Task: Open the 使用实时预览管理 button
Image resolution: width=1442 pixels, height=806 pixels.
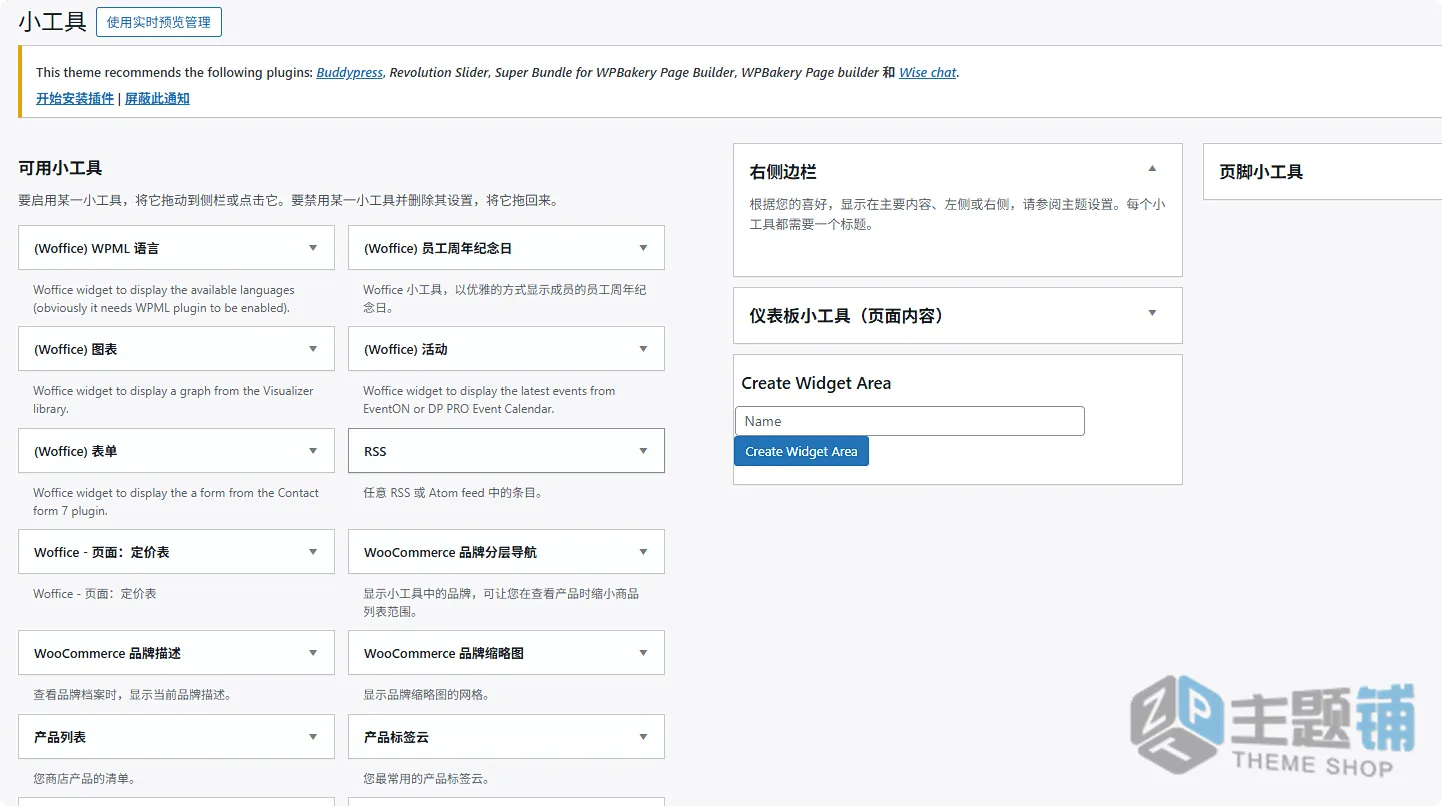Action: tap(159, 22)
